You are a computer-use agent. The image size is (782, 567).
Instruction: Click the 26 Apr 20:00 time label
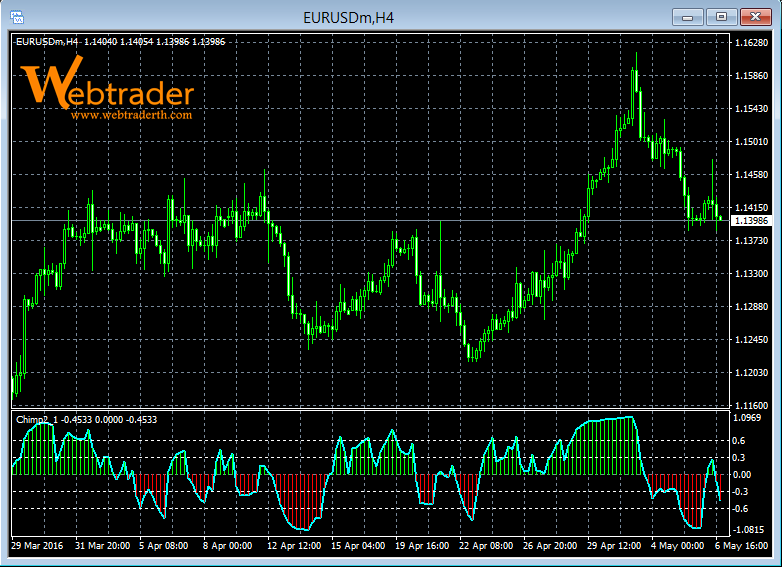click(x=550, y=546)
